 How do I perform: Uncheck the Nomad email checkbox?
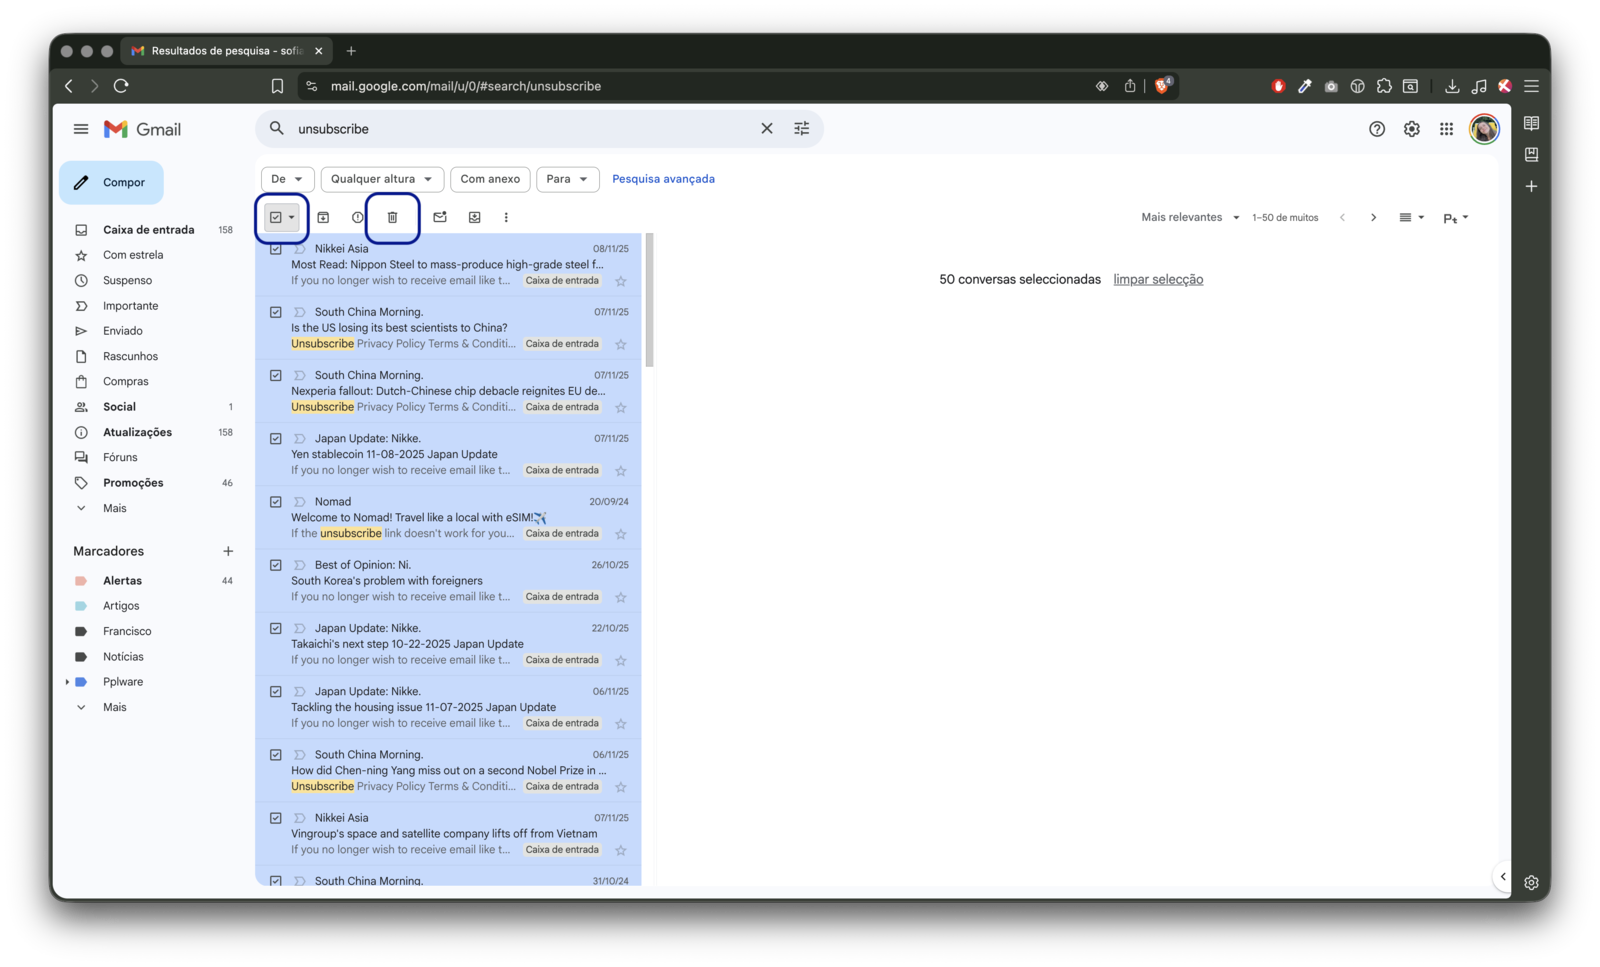tap(276, 502)
